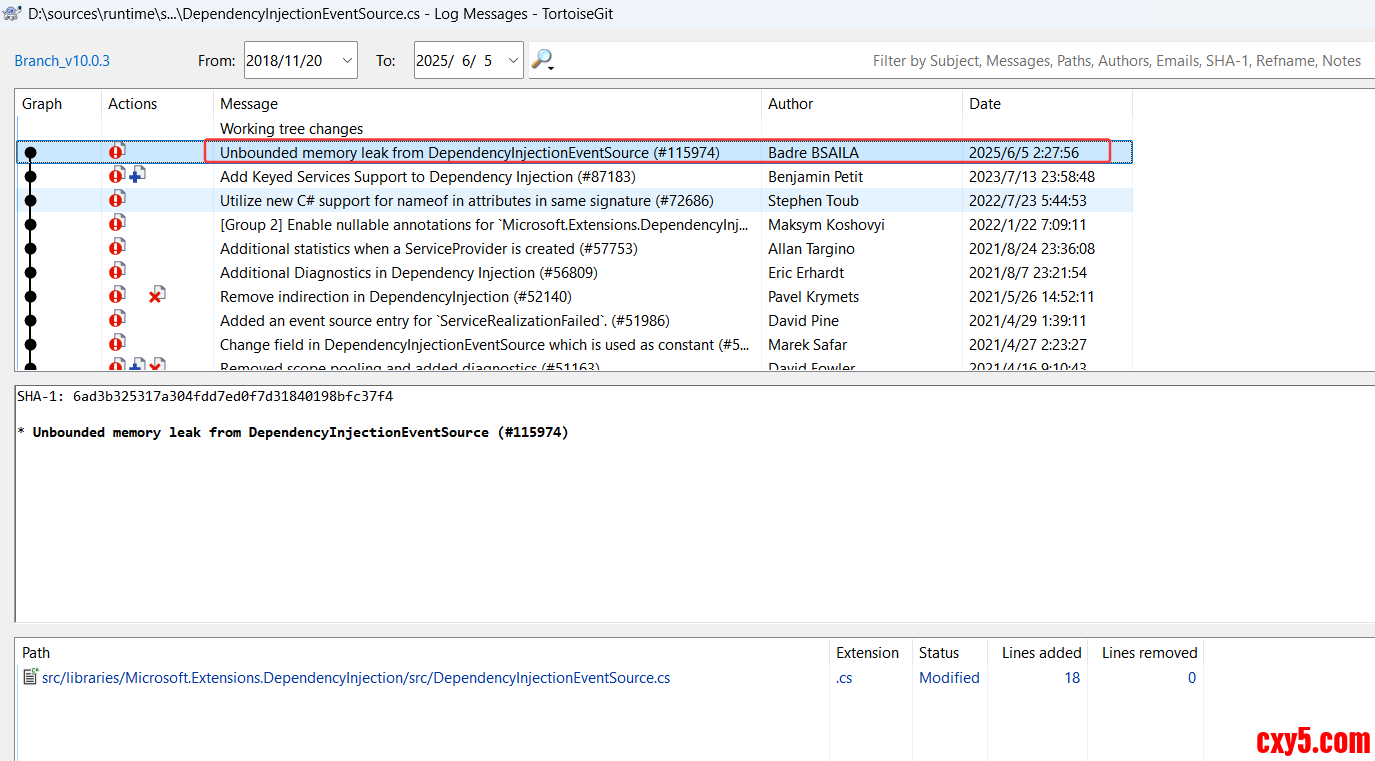The height and width of the screenshot is (761, 1375).
Task: Open the DependencyInjectionEventSource.cs file path entry
Action: (355, 678)
